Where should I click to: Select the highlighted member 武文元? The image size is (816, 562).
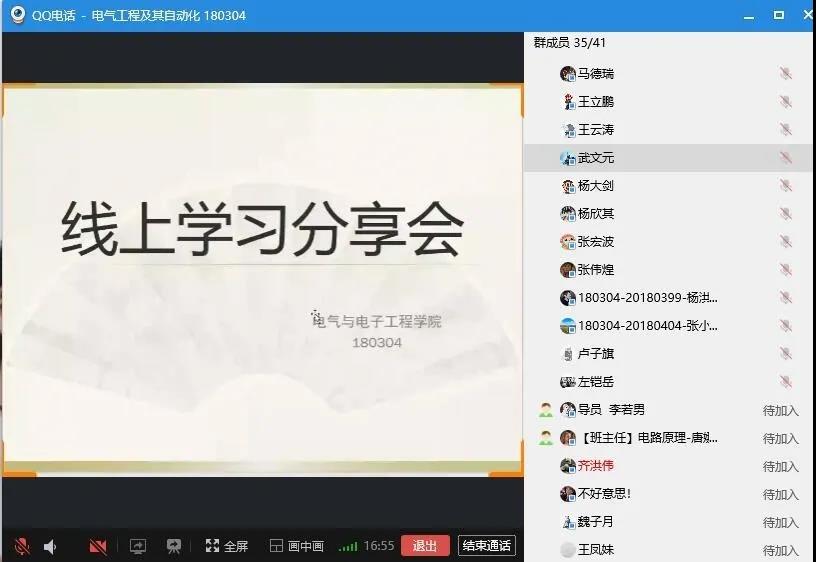[596, 158]
